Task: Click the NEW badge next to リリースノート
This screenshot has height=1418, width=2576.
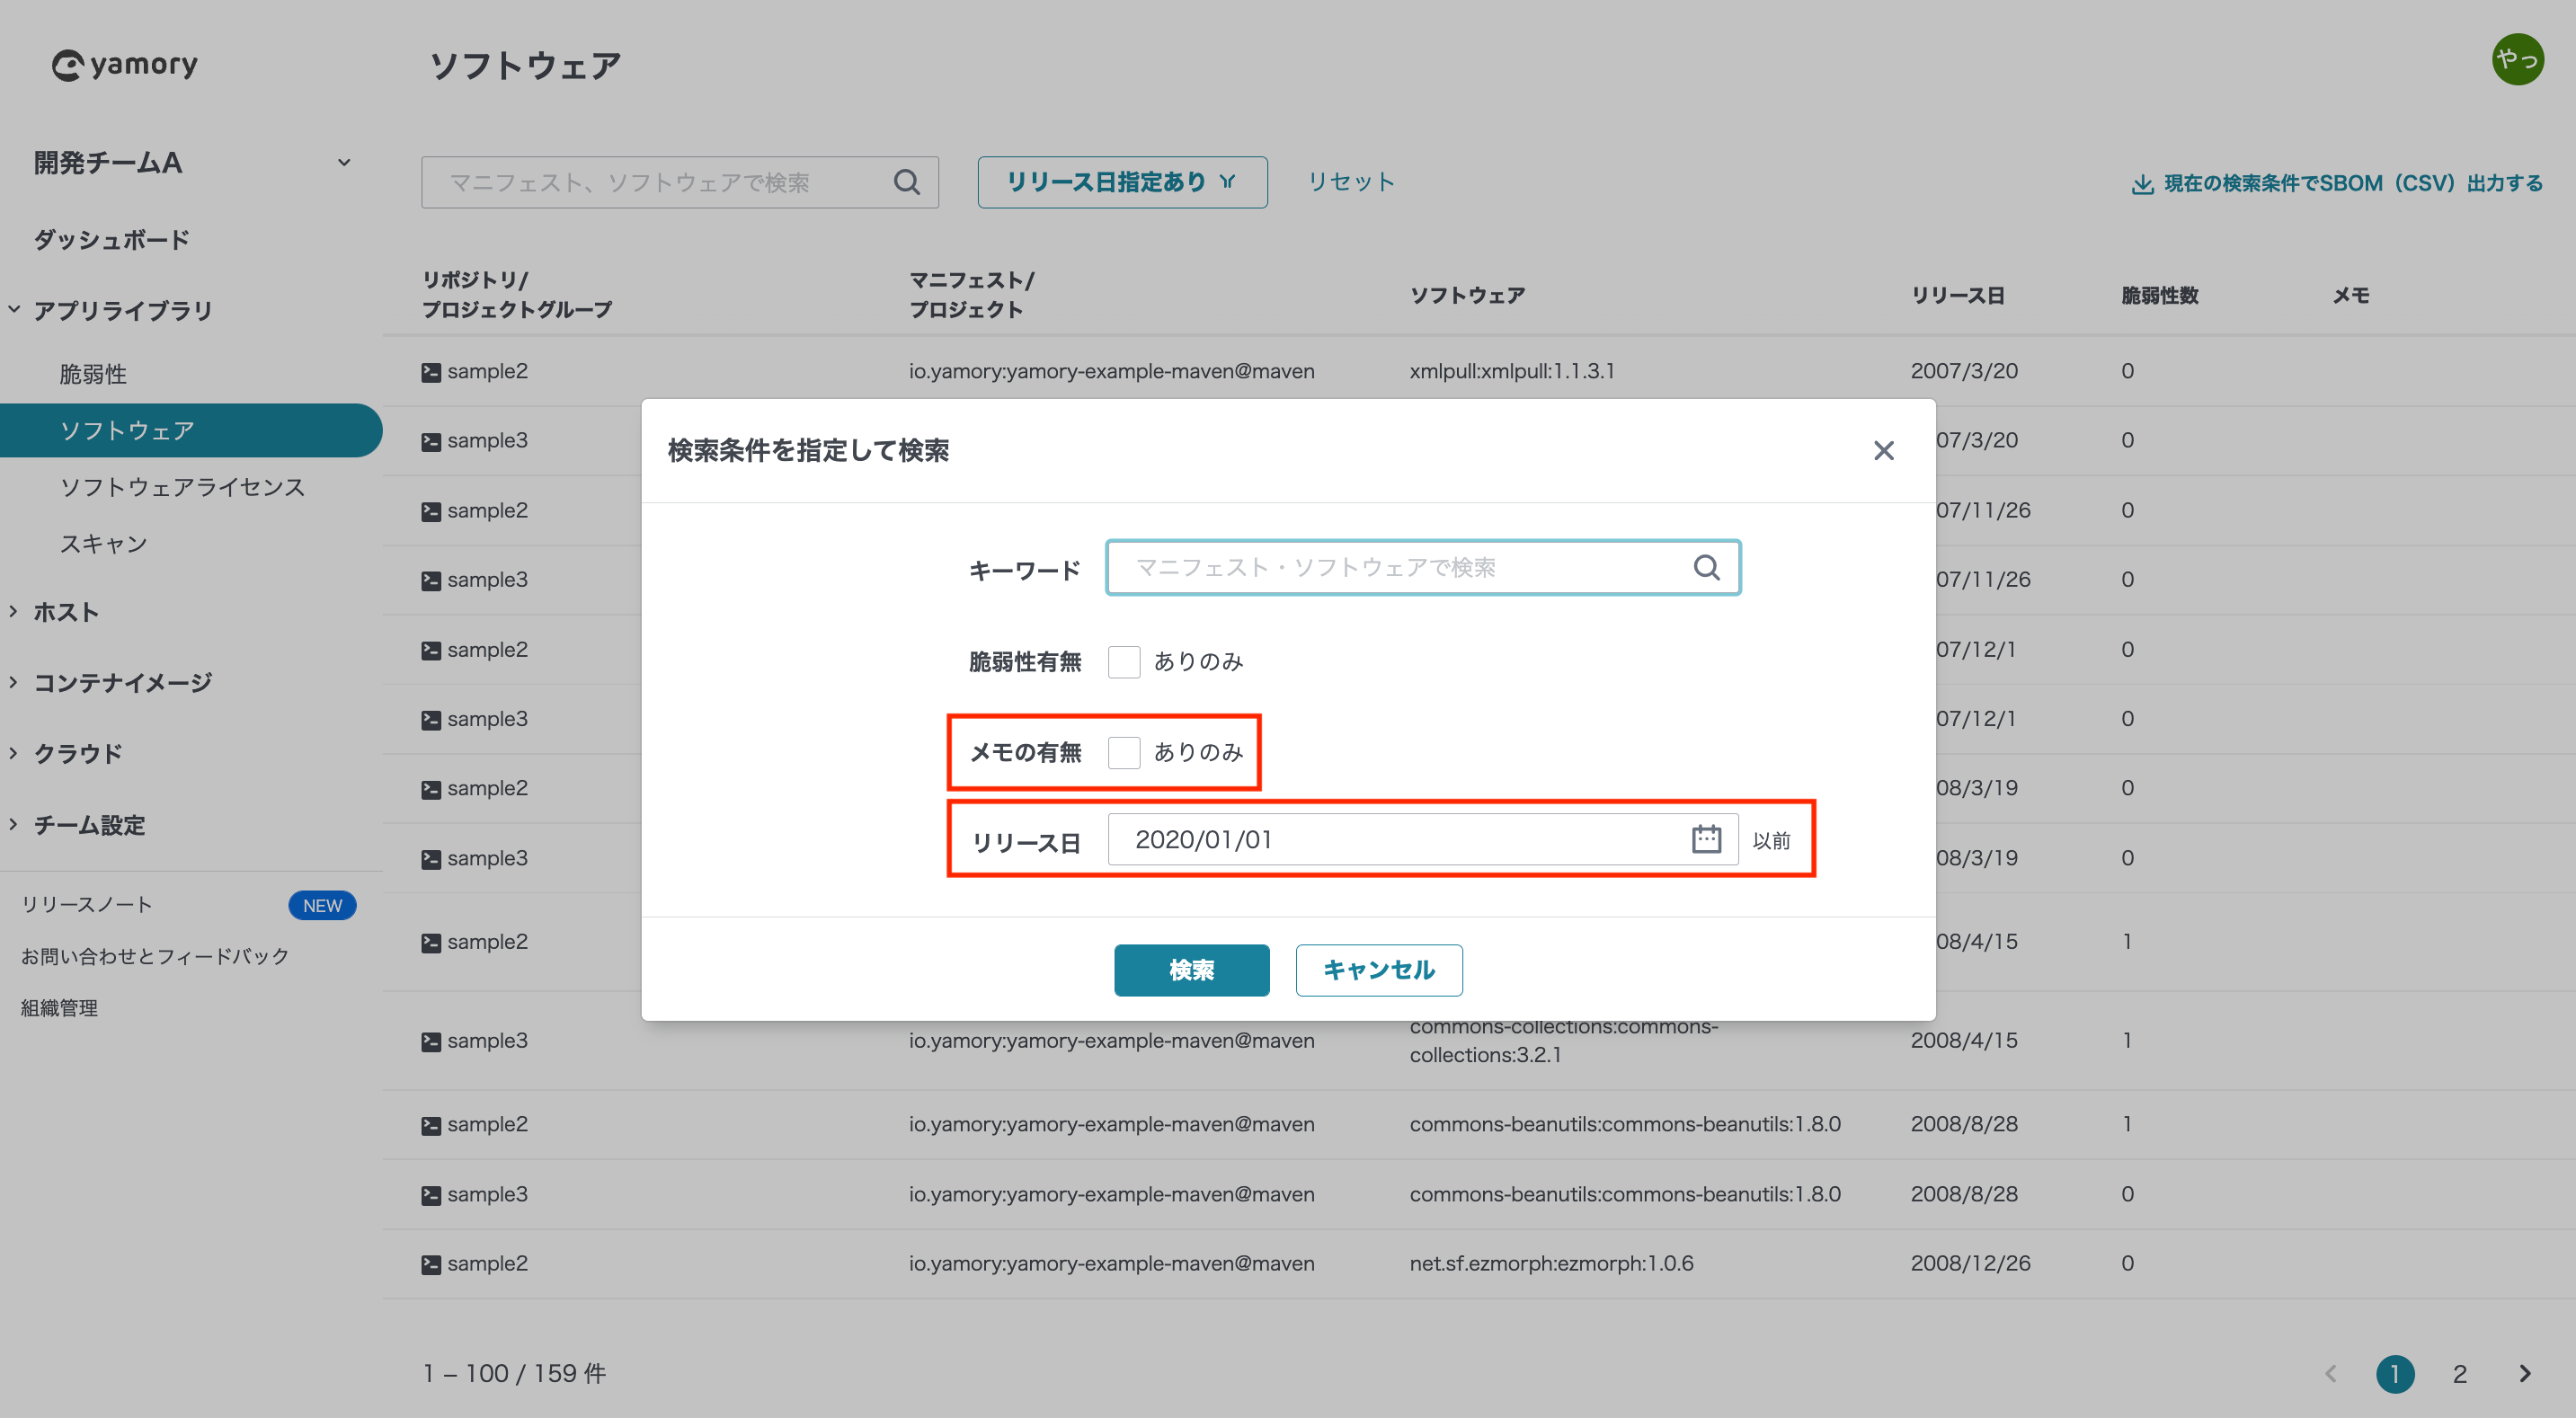Action: click(x=321, y=905)
